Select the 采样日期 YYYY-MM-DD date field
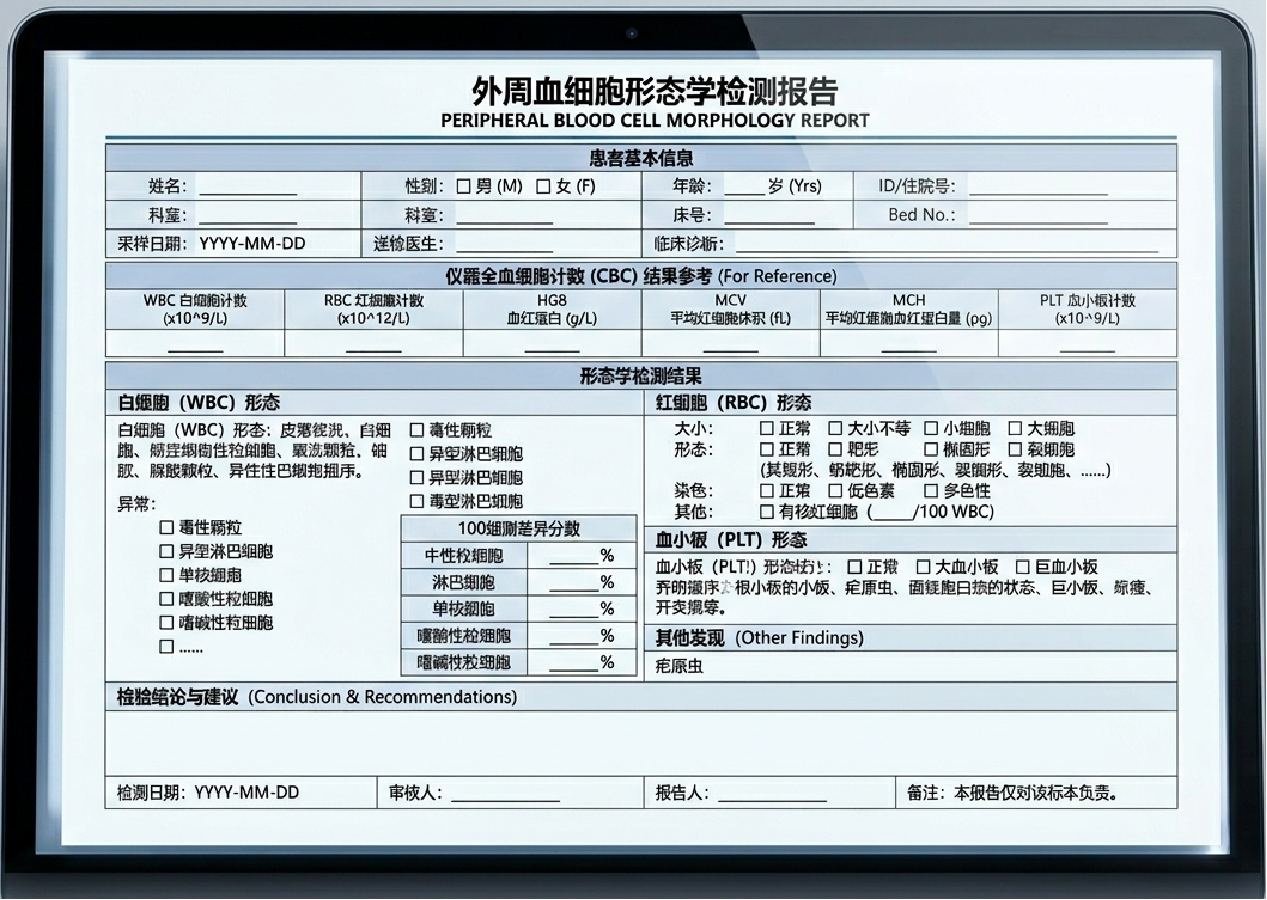This screenshot has height=900, width=1267. coord(252,243)
